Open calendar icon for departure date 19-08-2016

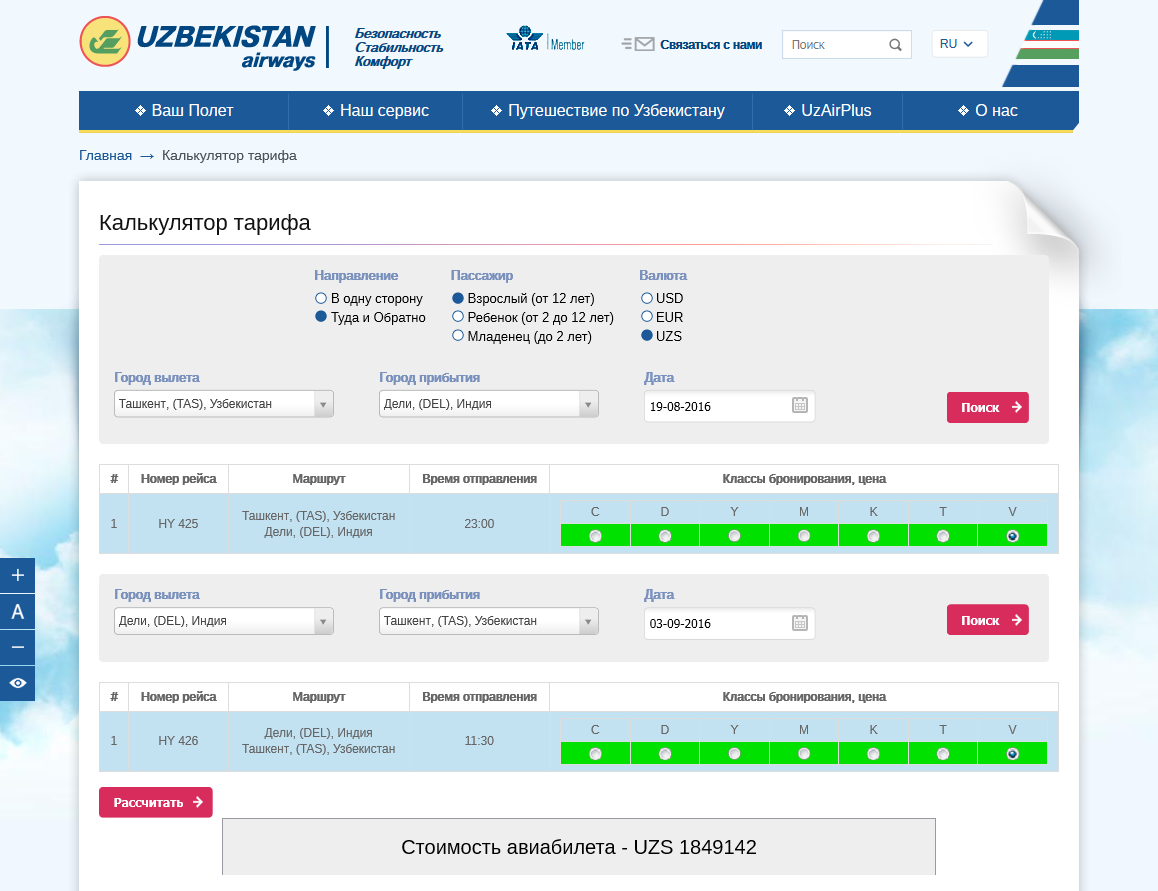tap(800, 406)
